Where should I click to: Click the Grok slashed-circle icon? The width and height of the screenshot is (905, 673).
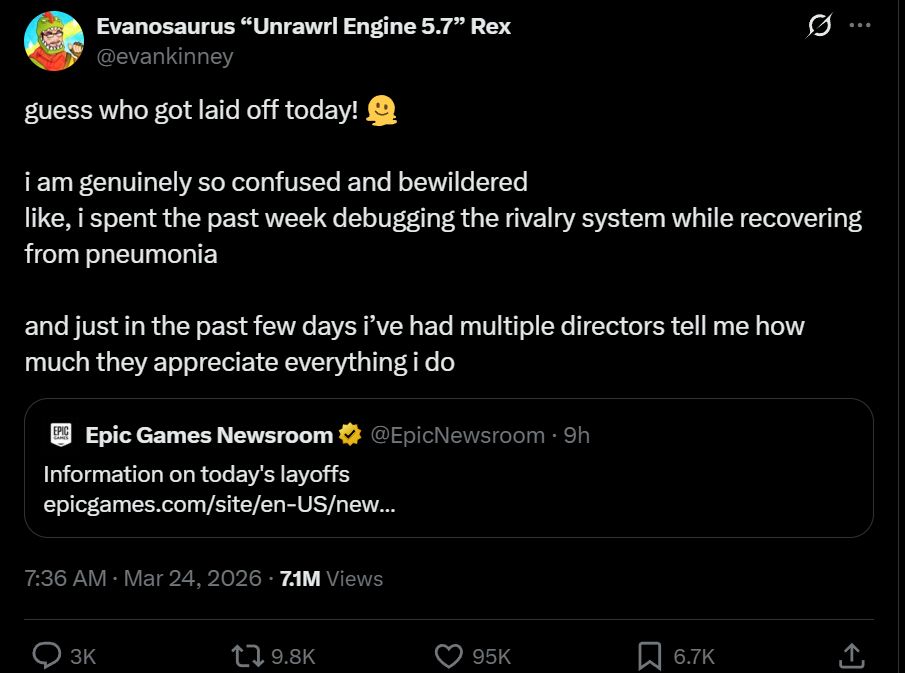click(818, 28)
